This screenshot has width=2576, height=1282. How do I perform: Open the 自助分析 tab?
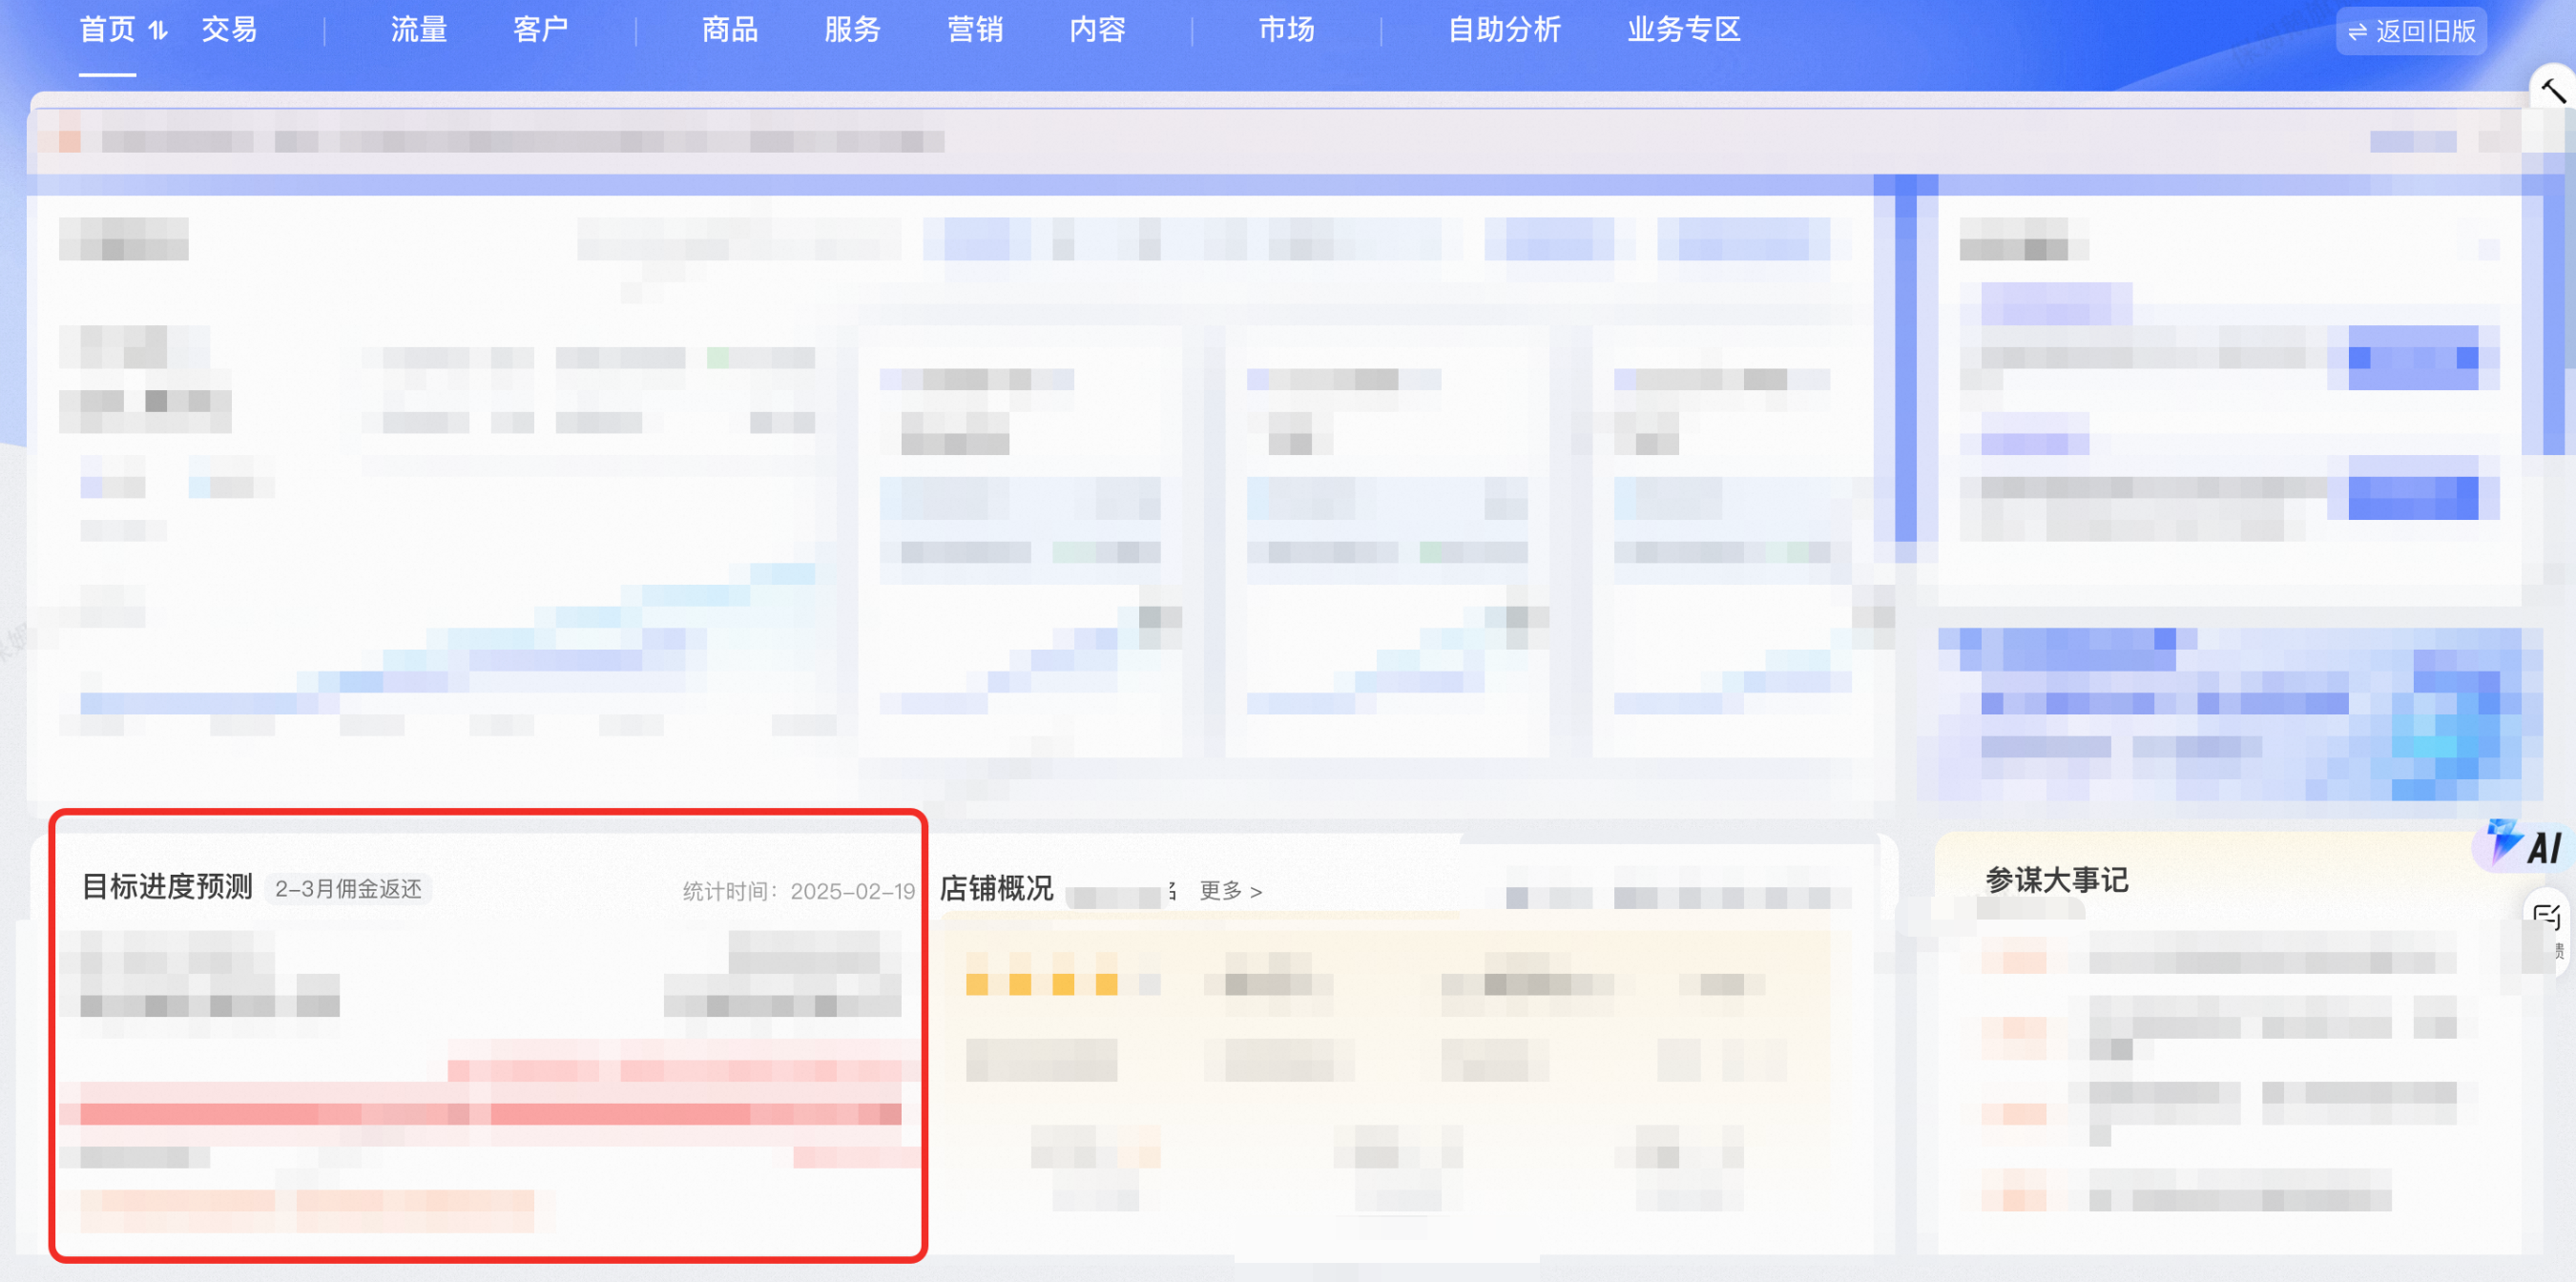[x=1504, y=30]
